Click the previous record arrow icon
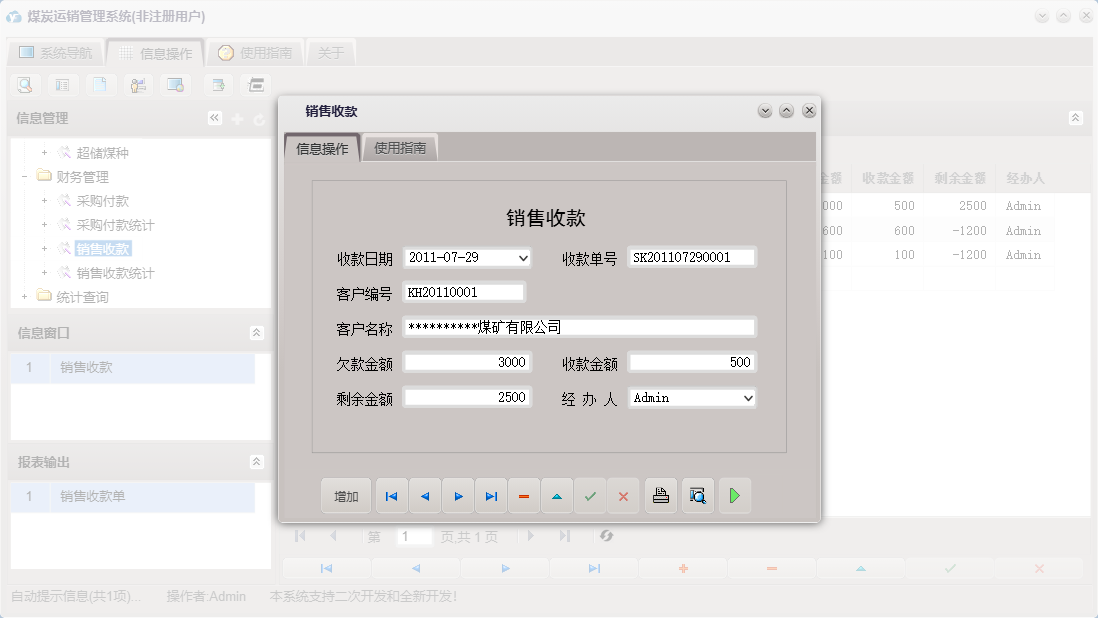This screenshot has width=1098, height=618. (x=424, y=495)
